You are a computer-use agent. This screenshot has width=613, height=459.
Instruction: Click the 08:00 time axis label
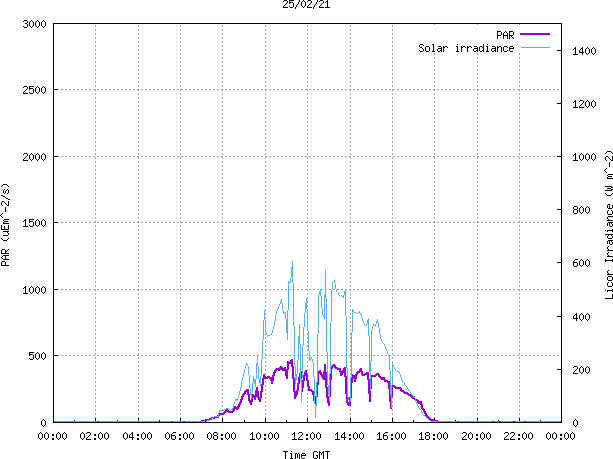(x=222, y=436)
